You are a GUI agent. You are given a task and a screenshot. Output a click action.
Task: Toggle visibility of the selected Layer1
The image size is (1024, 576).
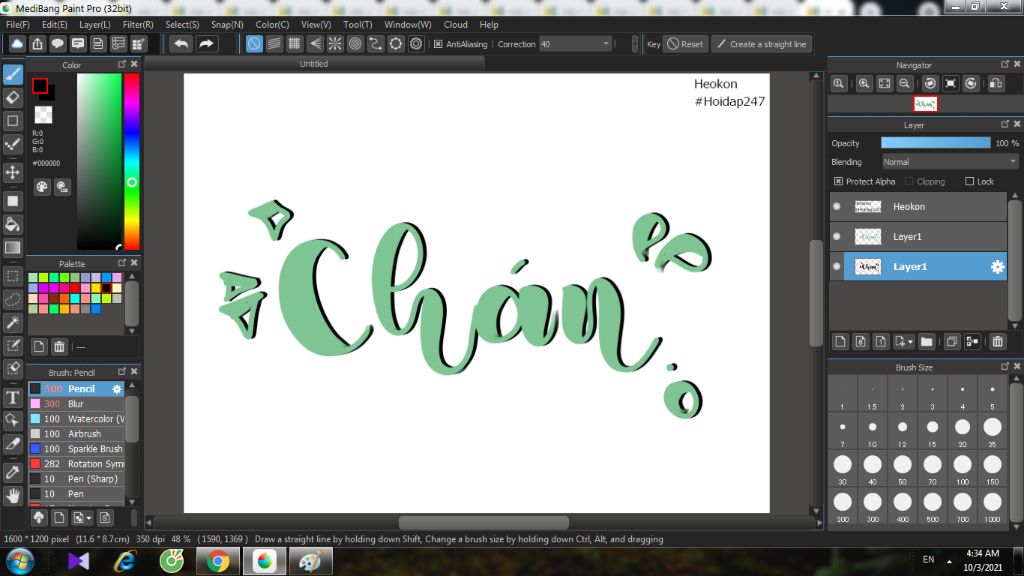[837, 266]
